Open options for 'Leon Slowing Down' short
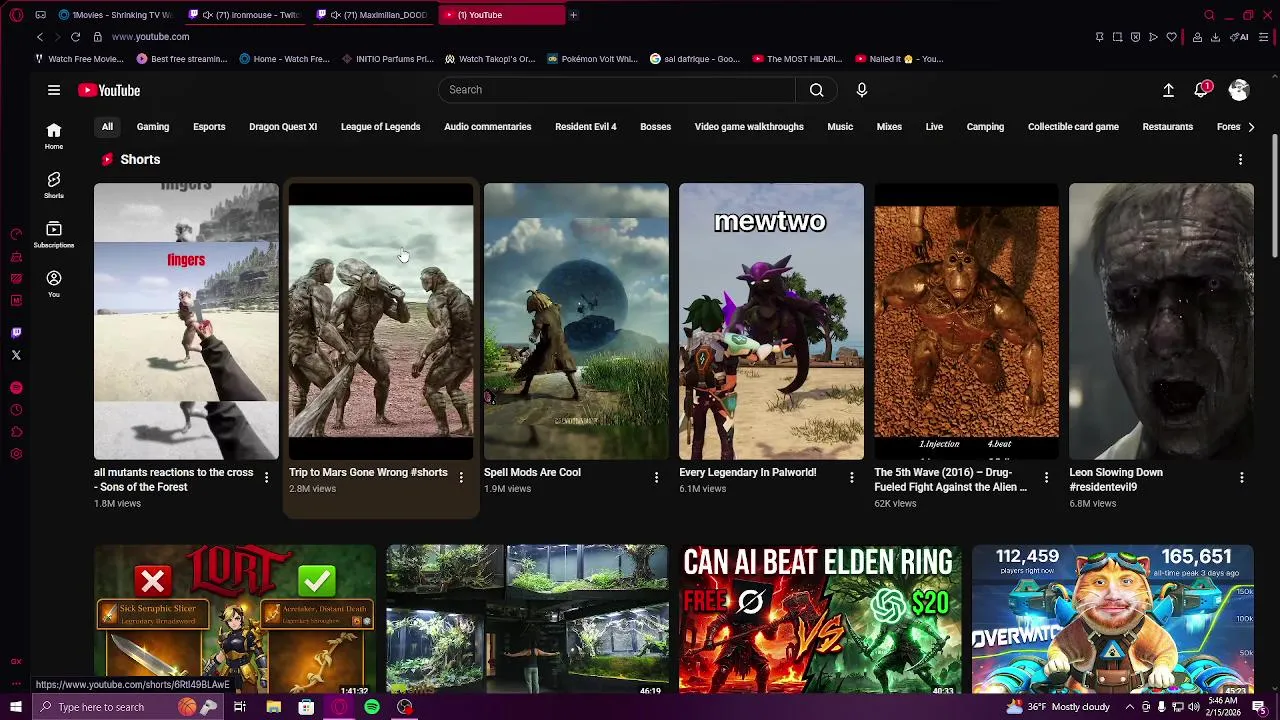The width and height of the screenshot is (1280, 720). click(1241, 478)
